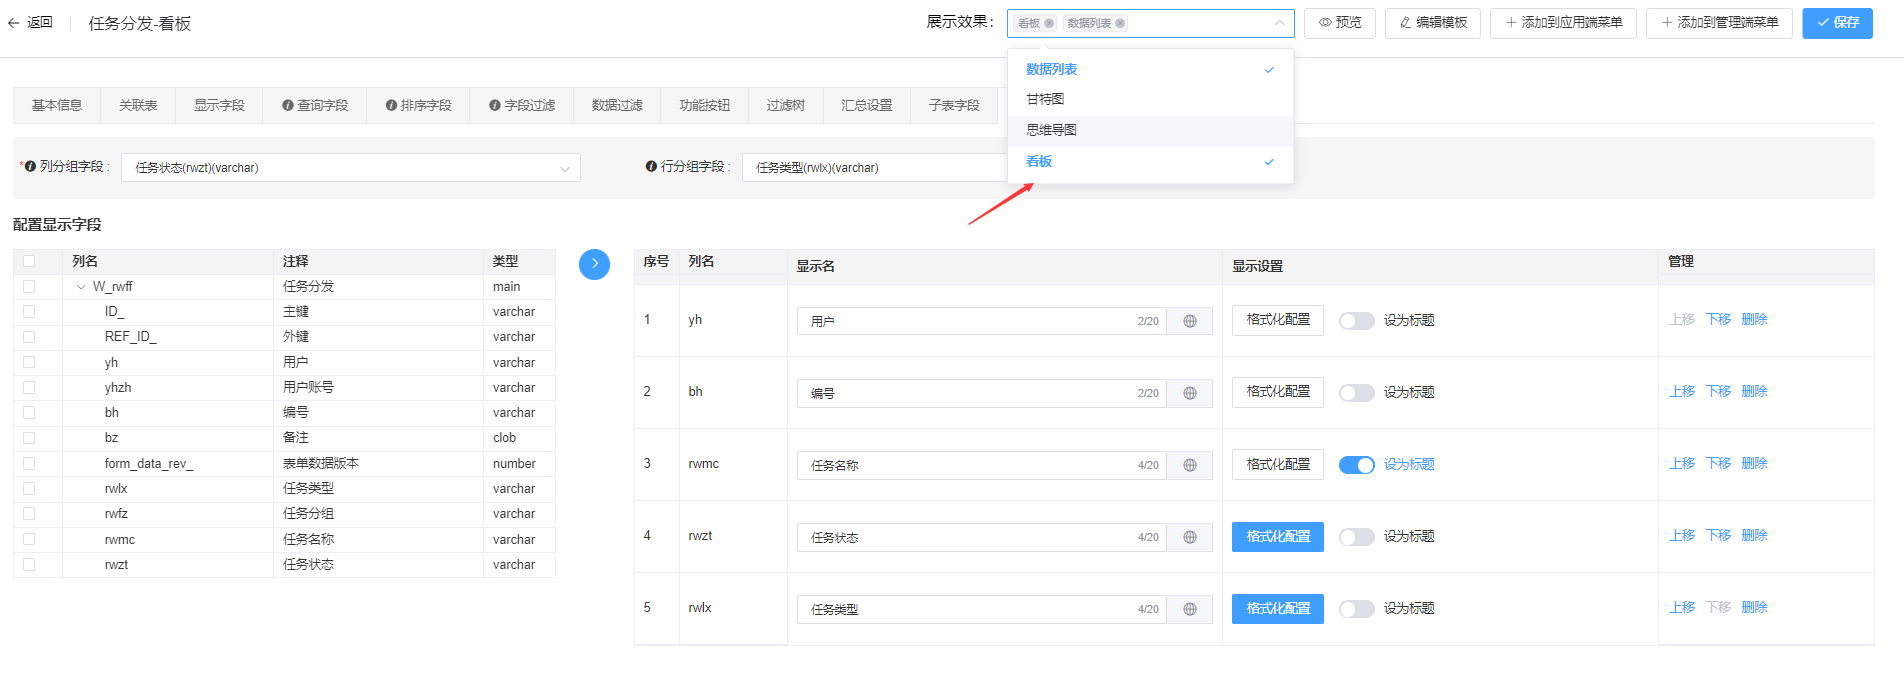
Task: Disable 设为标题 toggle for rwmc row
Action: (x=1356, y=465)
